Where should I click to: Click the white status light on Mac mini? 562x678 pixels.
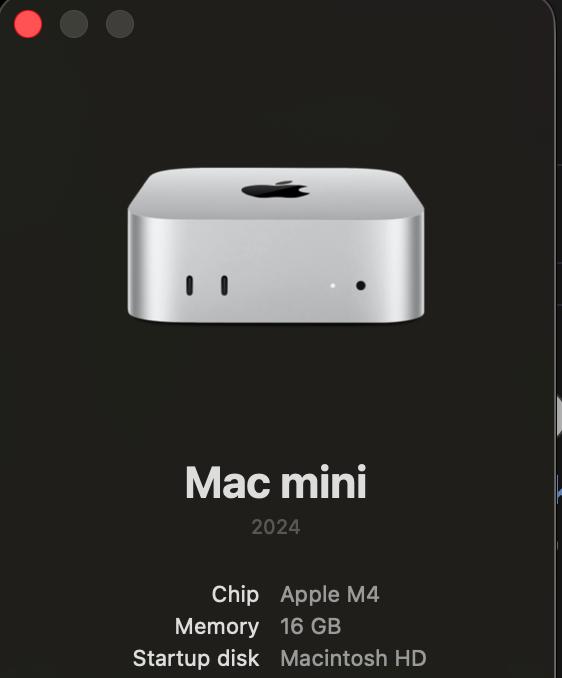(x=332, y=285)
